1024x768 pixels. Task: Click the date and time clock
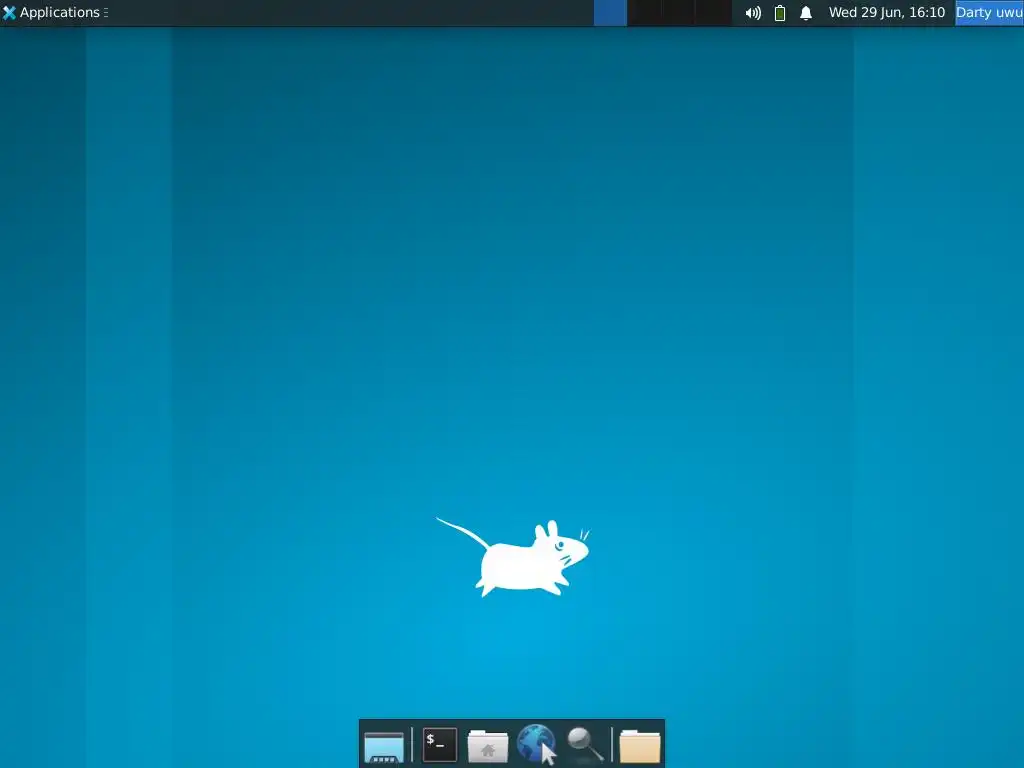(887, 12)
